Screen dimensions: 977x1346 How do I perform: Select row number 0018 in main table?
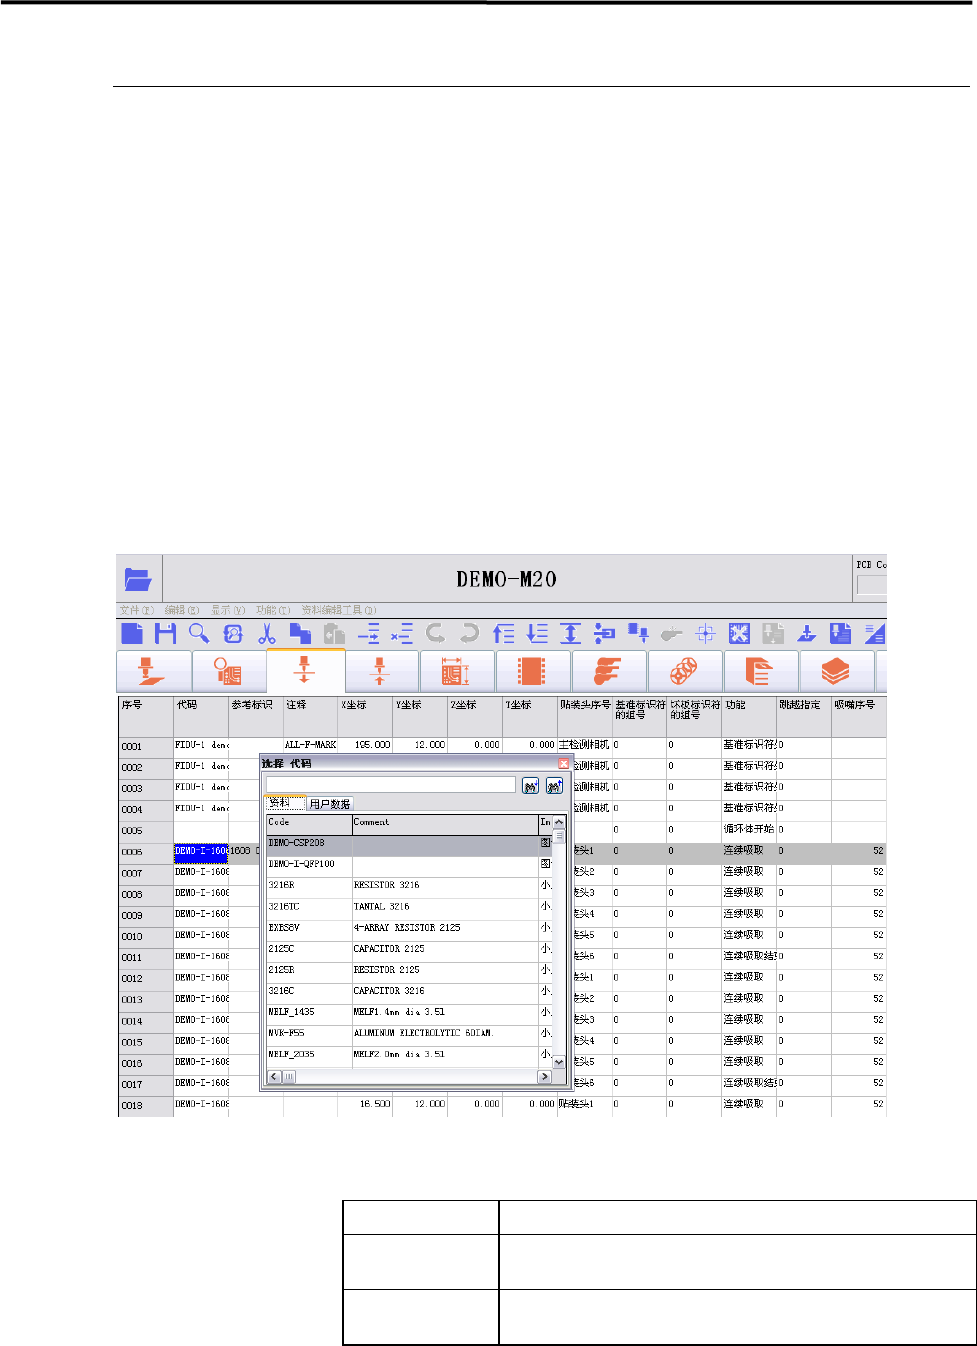click(145, 1105)
